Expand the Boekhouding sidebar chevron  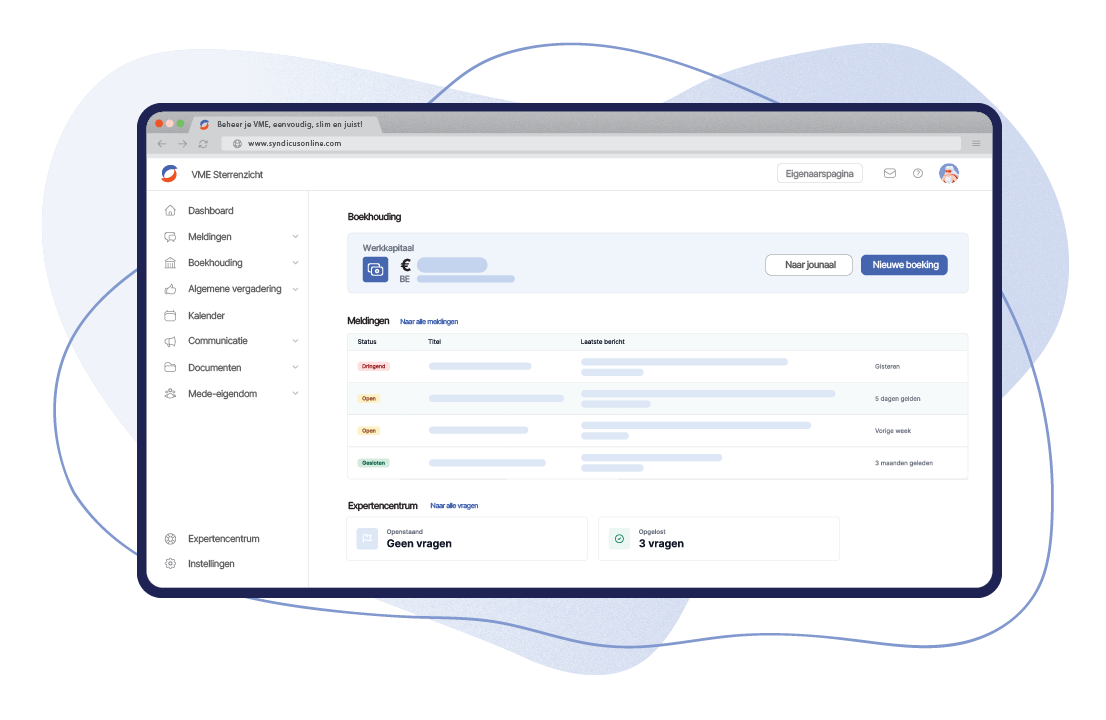[x=295, y=263]
